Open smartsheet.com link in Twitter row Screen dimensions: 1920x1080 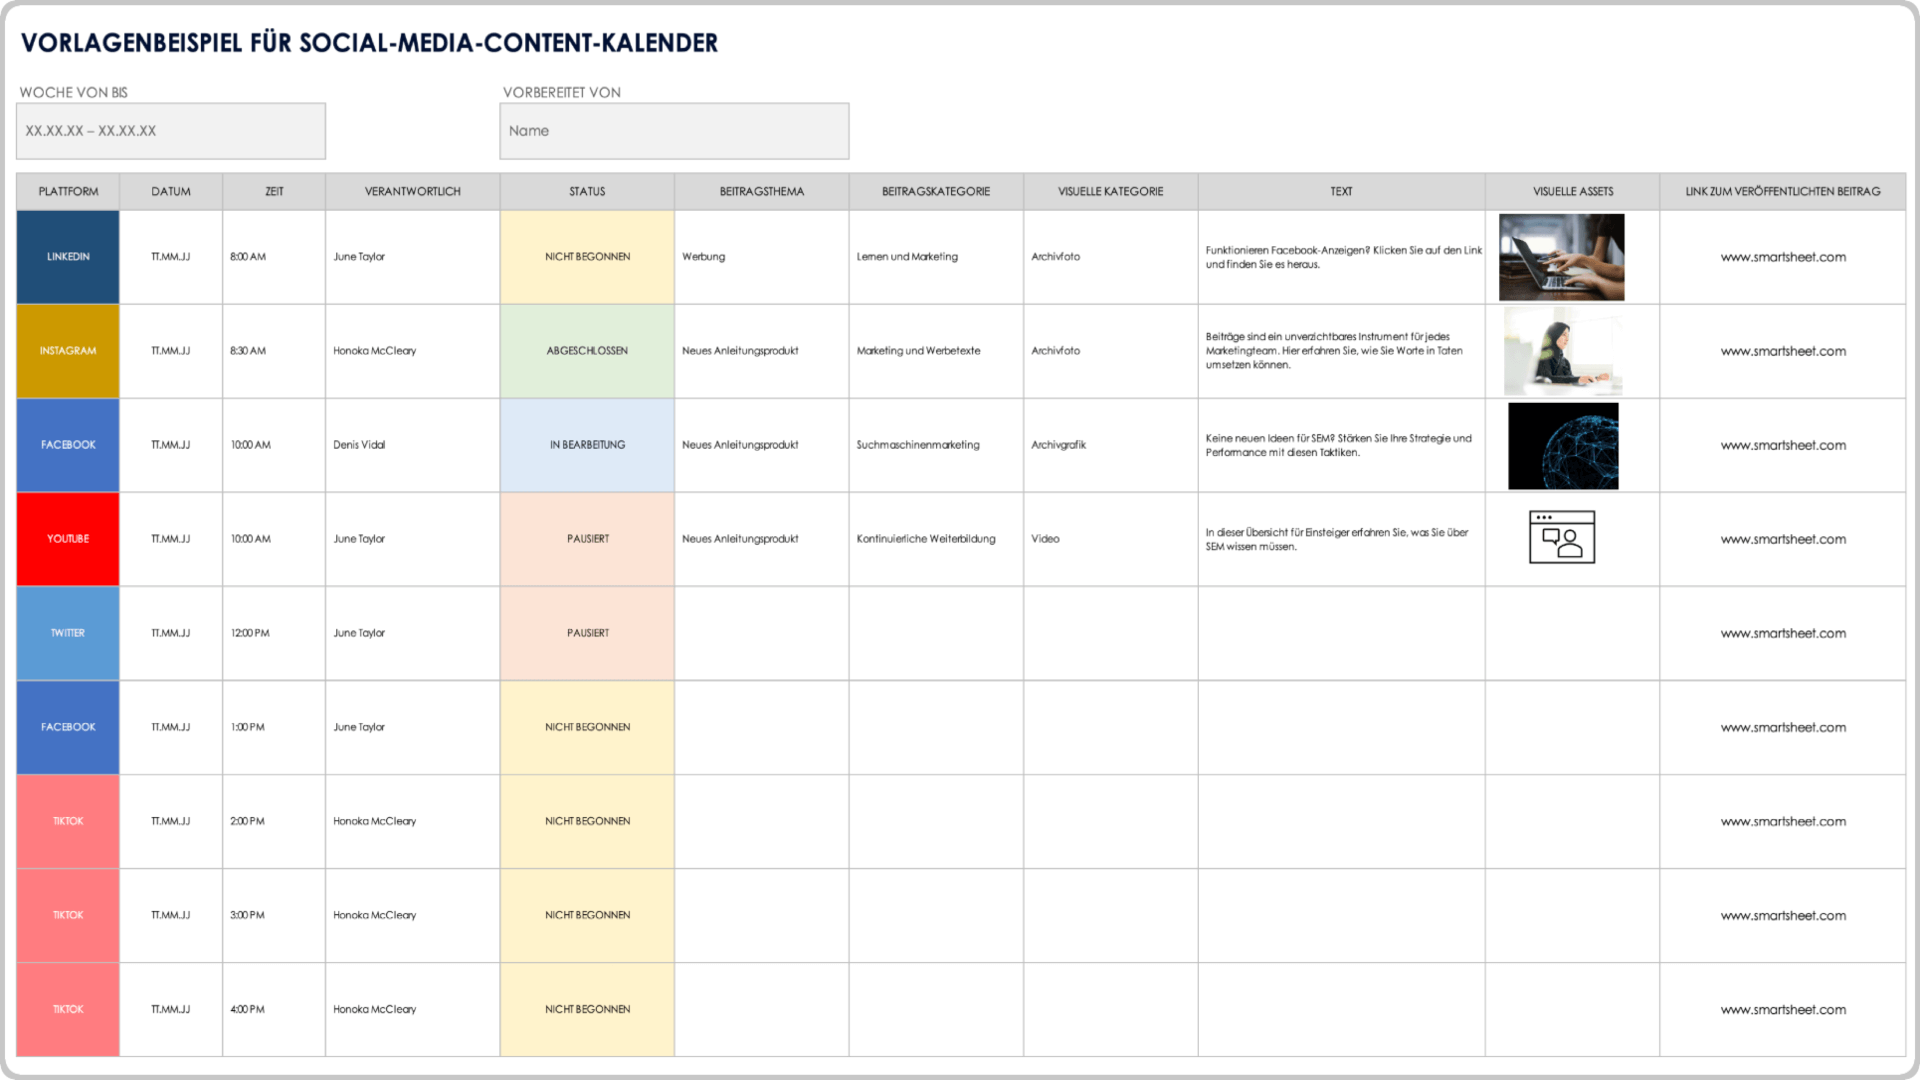1783,633
